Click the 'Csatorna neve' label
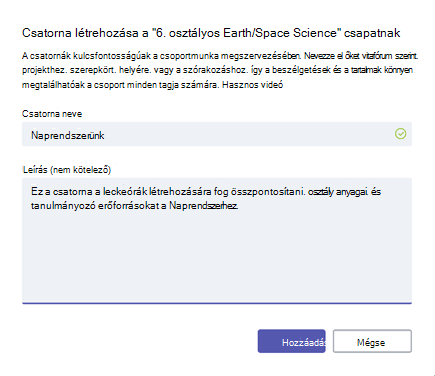435x376 pixels. 52,114
